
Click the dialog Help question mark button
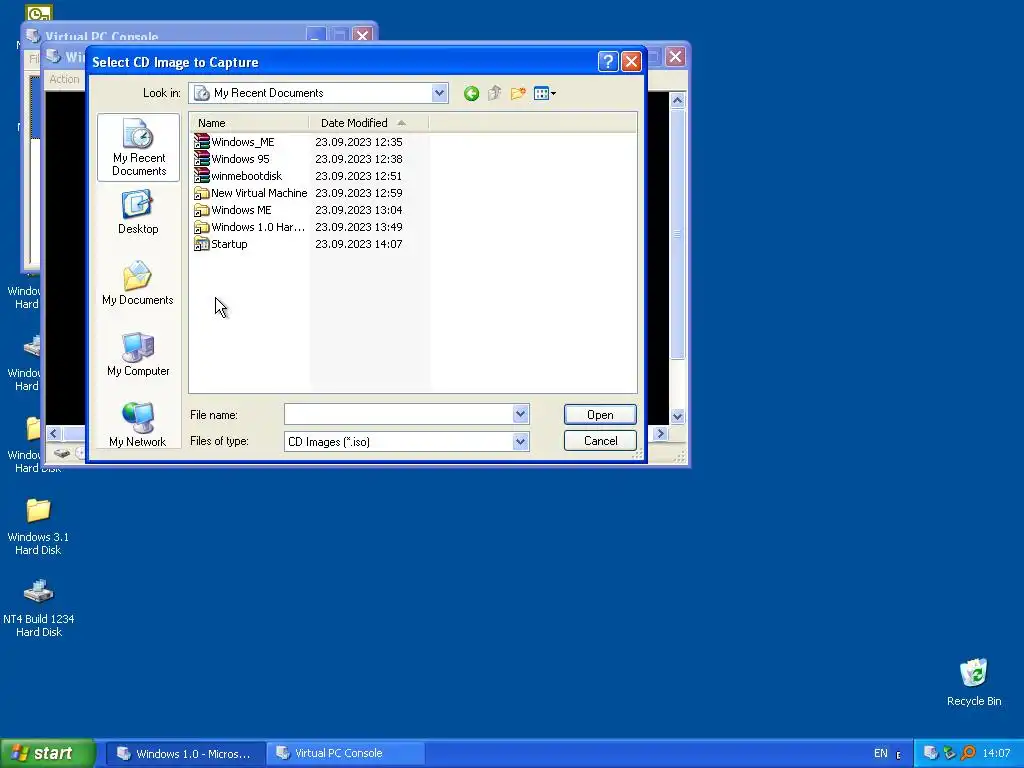(608, 61)
